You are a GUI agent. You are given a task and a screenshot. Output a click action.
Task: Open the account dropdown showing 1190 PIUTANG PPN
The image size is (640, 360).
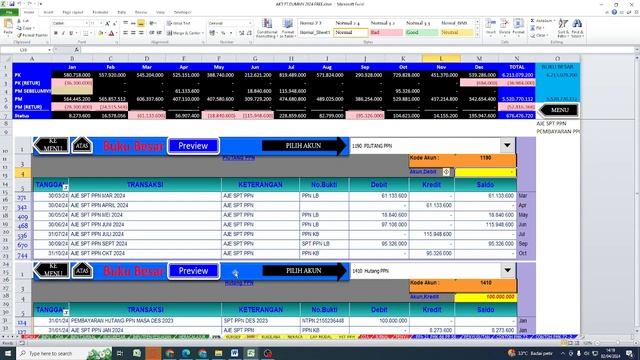point(507,146)
